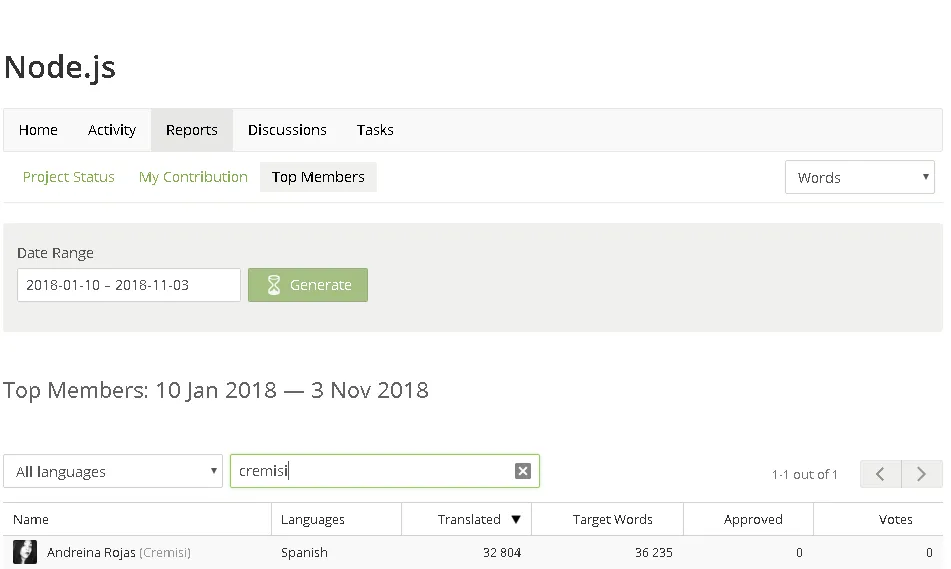Click the Generate button
951x569 pixels.
pos(307,285)
